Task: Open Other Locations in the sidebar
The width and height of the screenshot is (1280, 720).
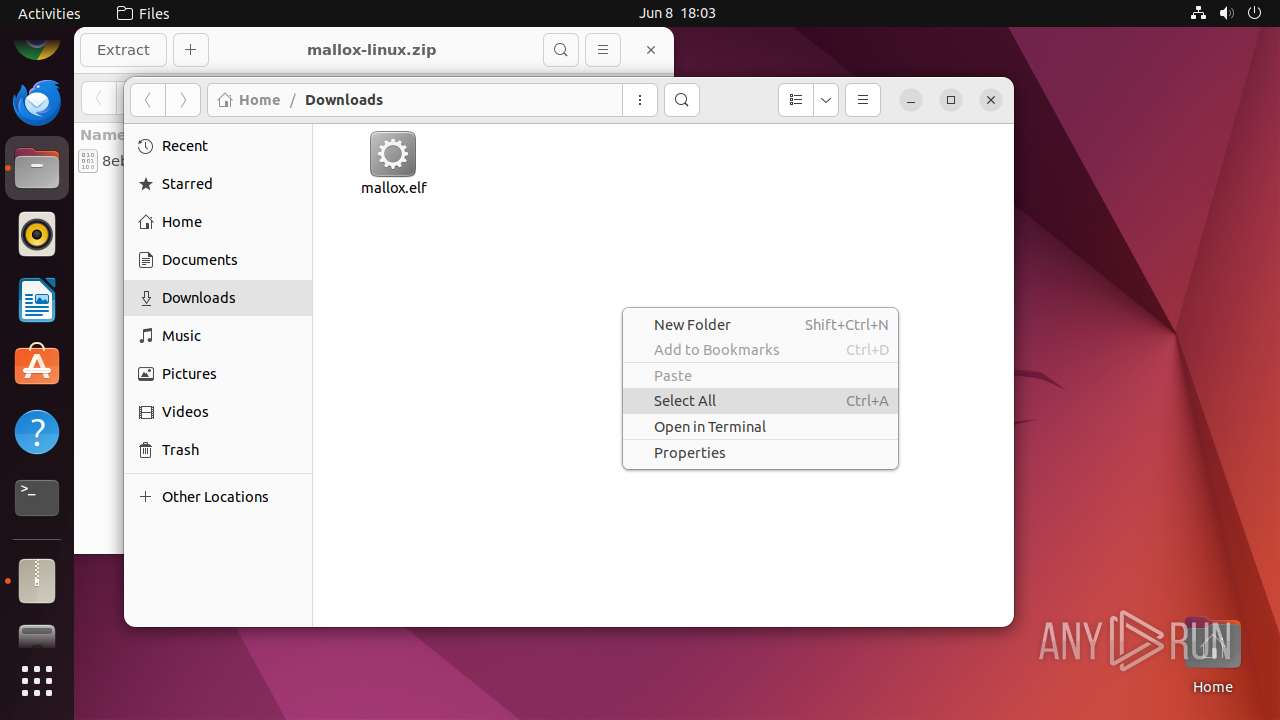Action: click(218, 497)
